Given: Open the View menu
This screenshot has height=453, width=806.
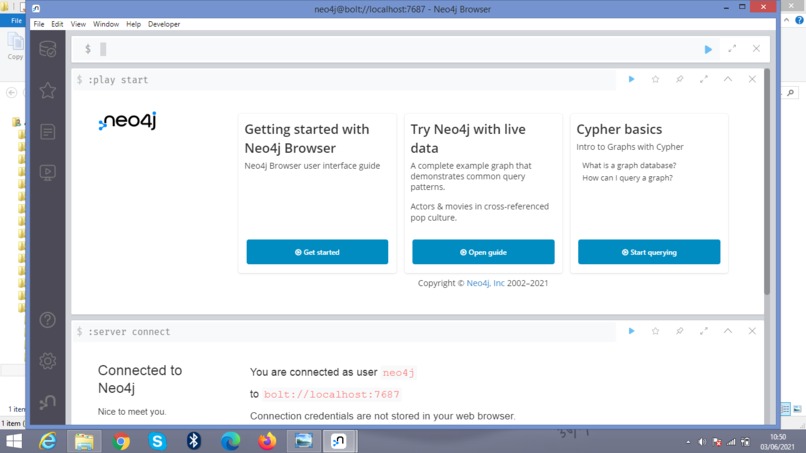Looking at the screenshot, I should (x=78, y=24).
